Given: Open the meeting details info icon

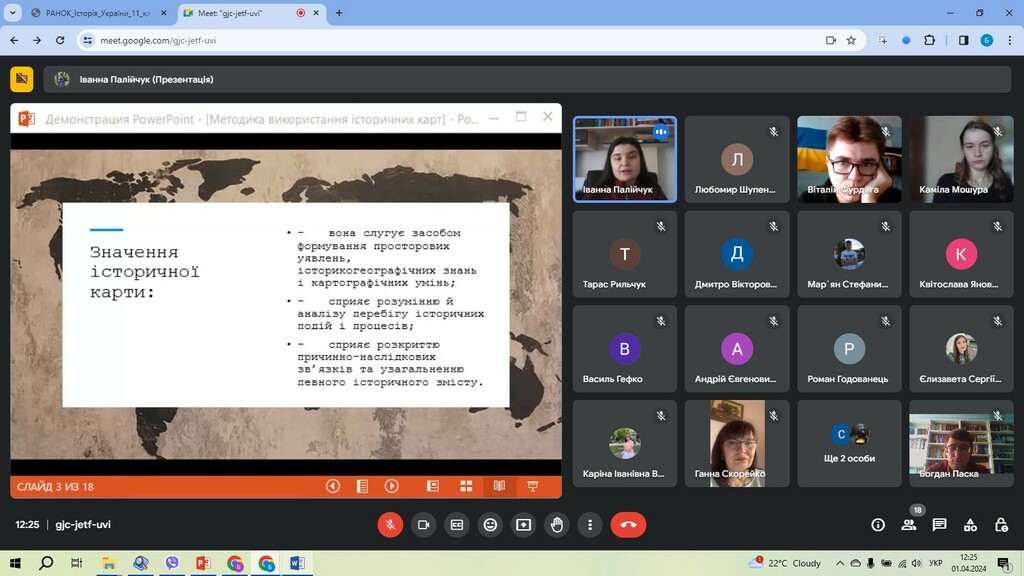Looking at the screenshot, I should tap(878, 525).
